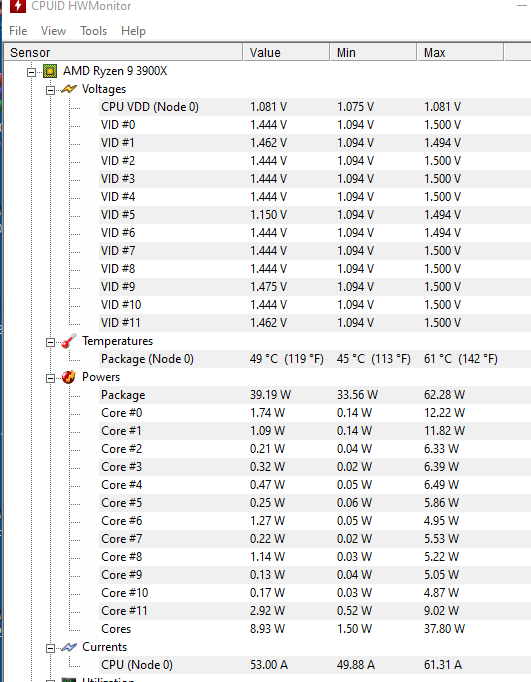Click the AMD Ryzen CPU chip icon
Image resolution: width=531 pixels, height=682 pixels.
click(x=50, y=71)
